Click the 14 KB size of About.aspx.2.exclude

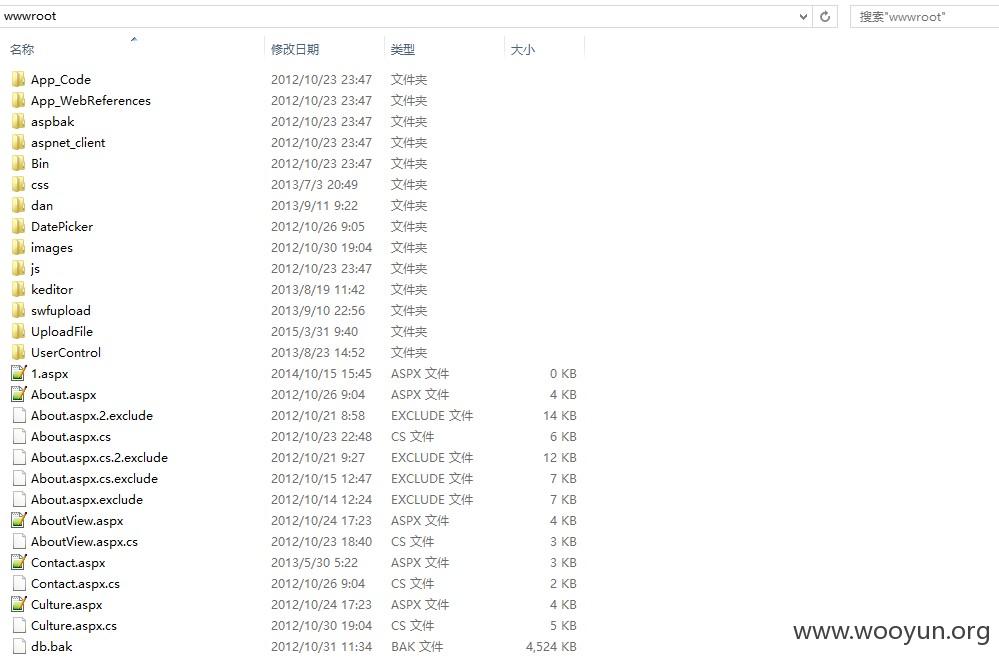560,415
